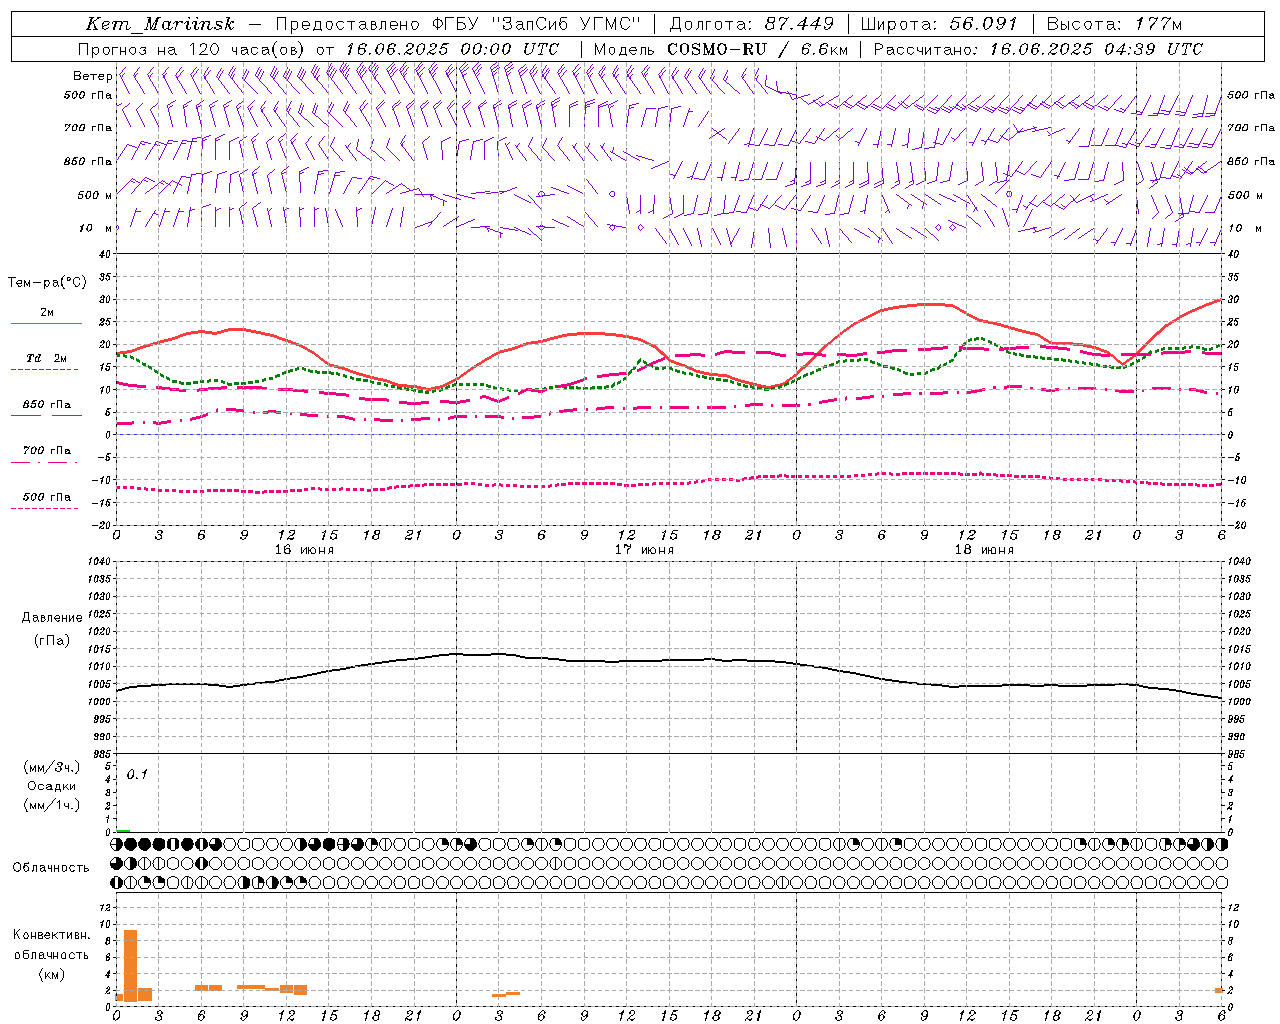Click the elevation value 177м

click(1158, 24)
